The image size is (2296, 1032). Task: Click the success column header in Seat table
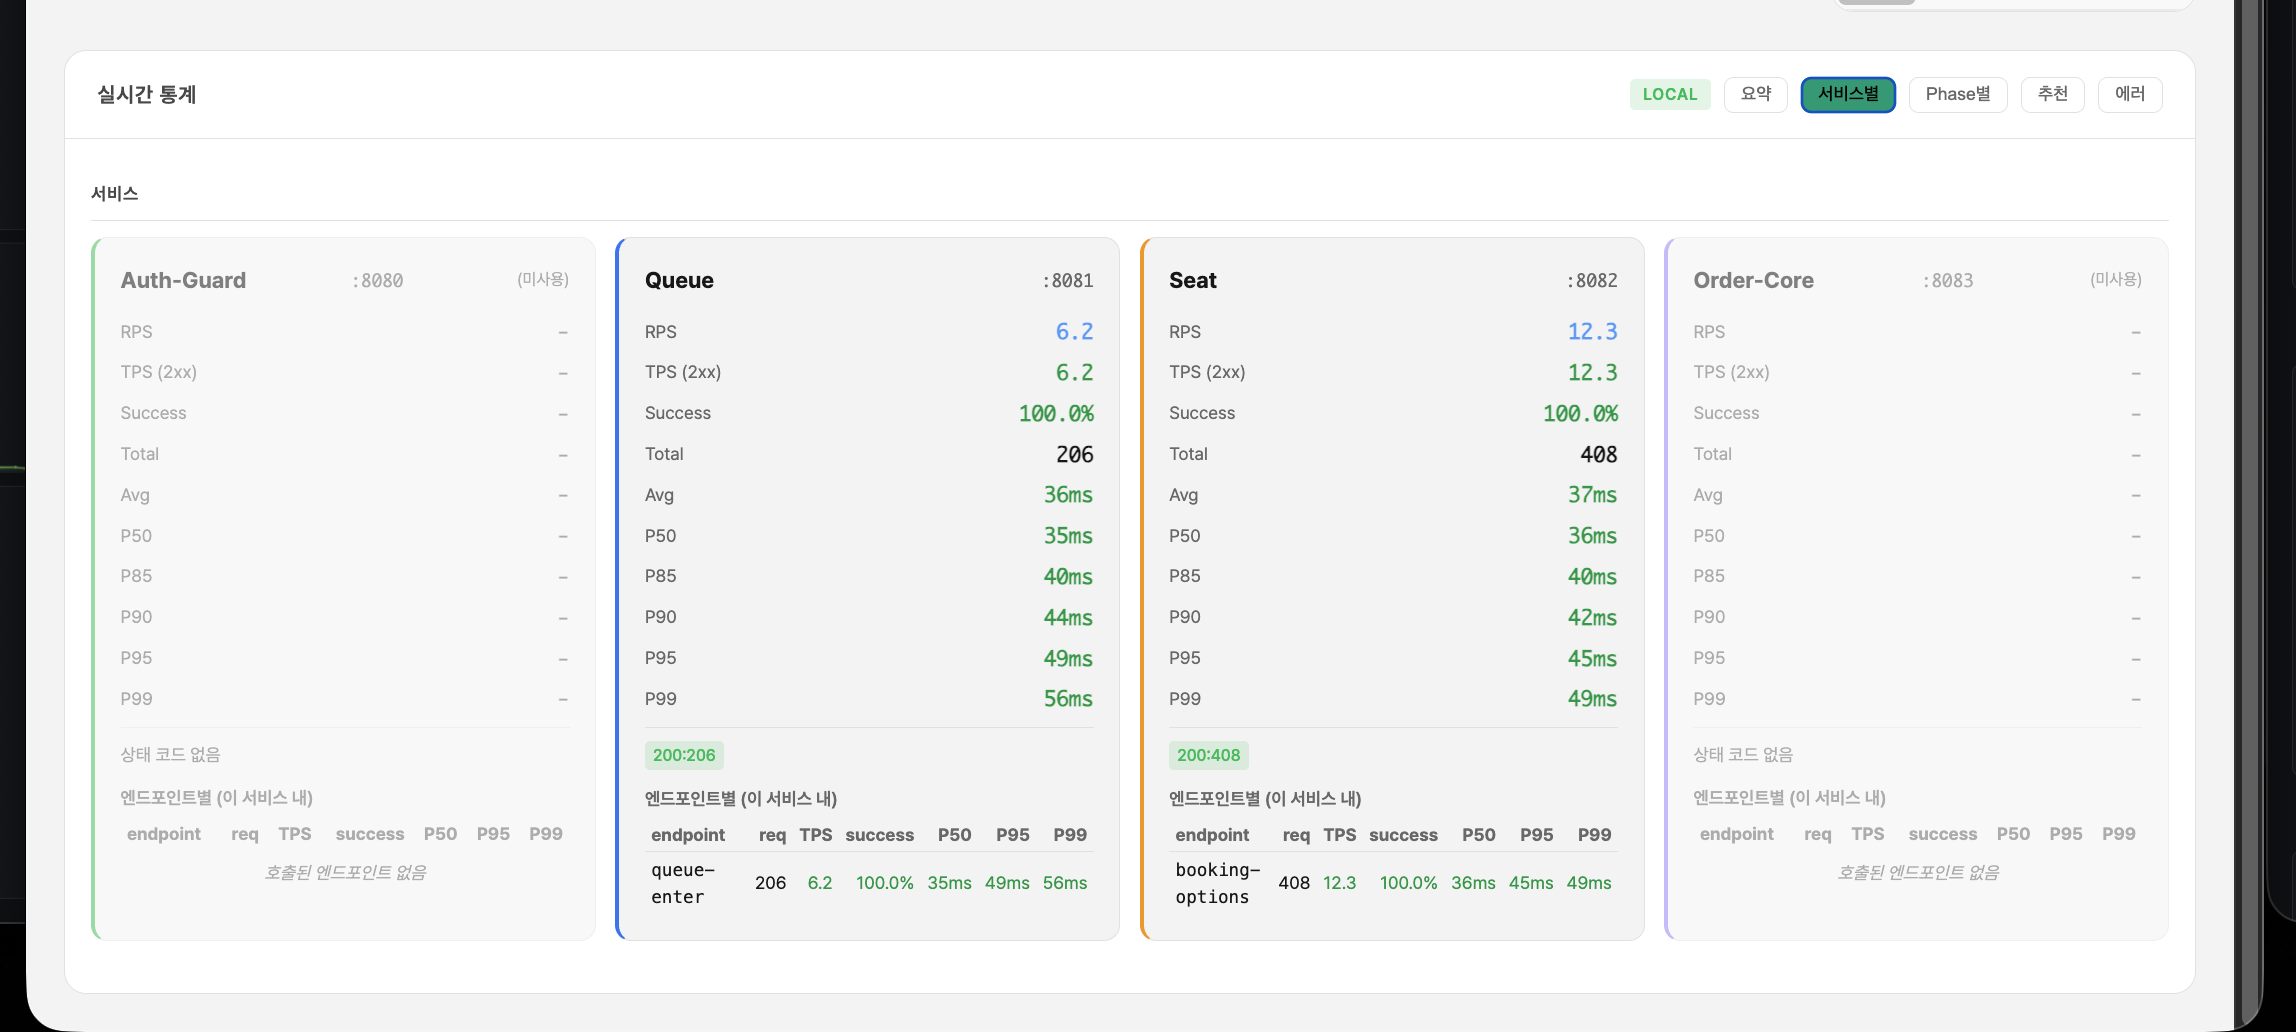click(x=1403, y=835)
